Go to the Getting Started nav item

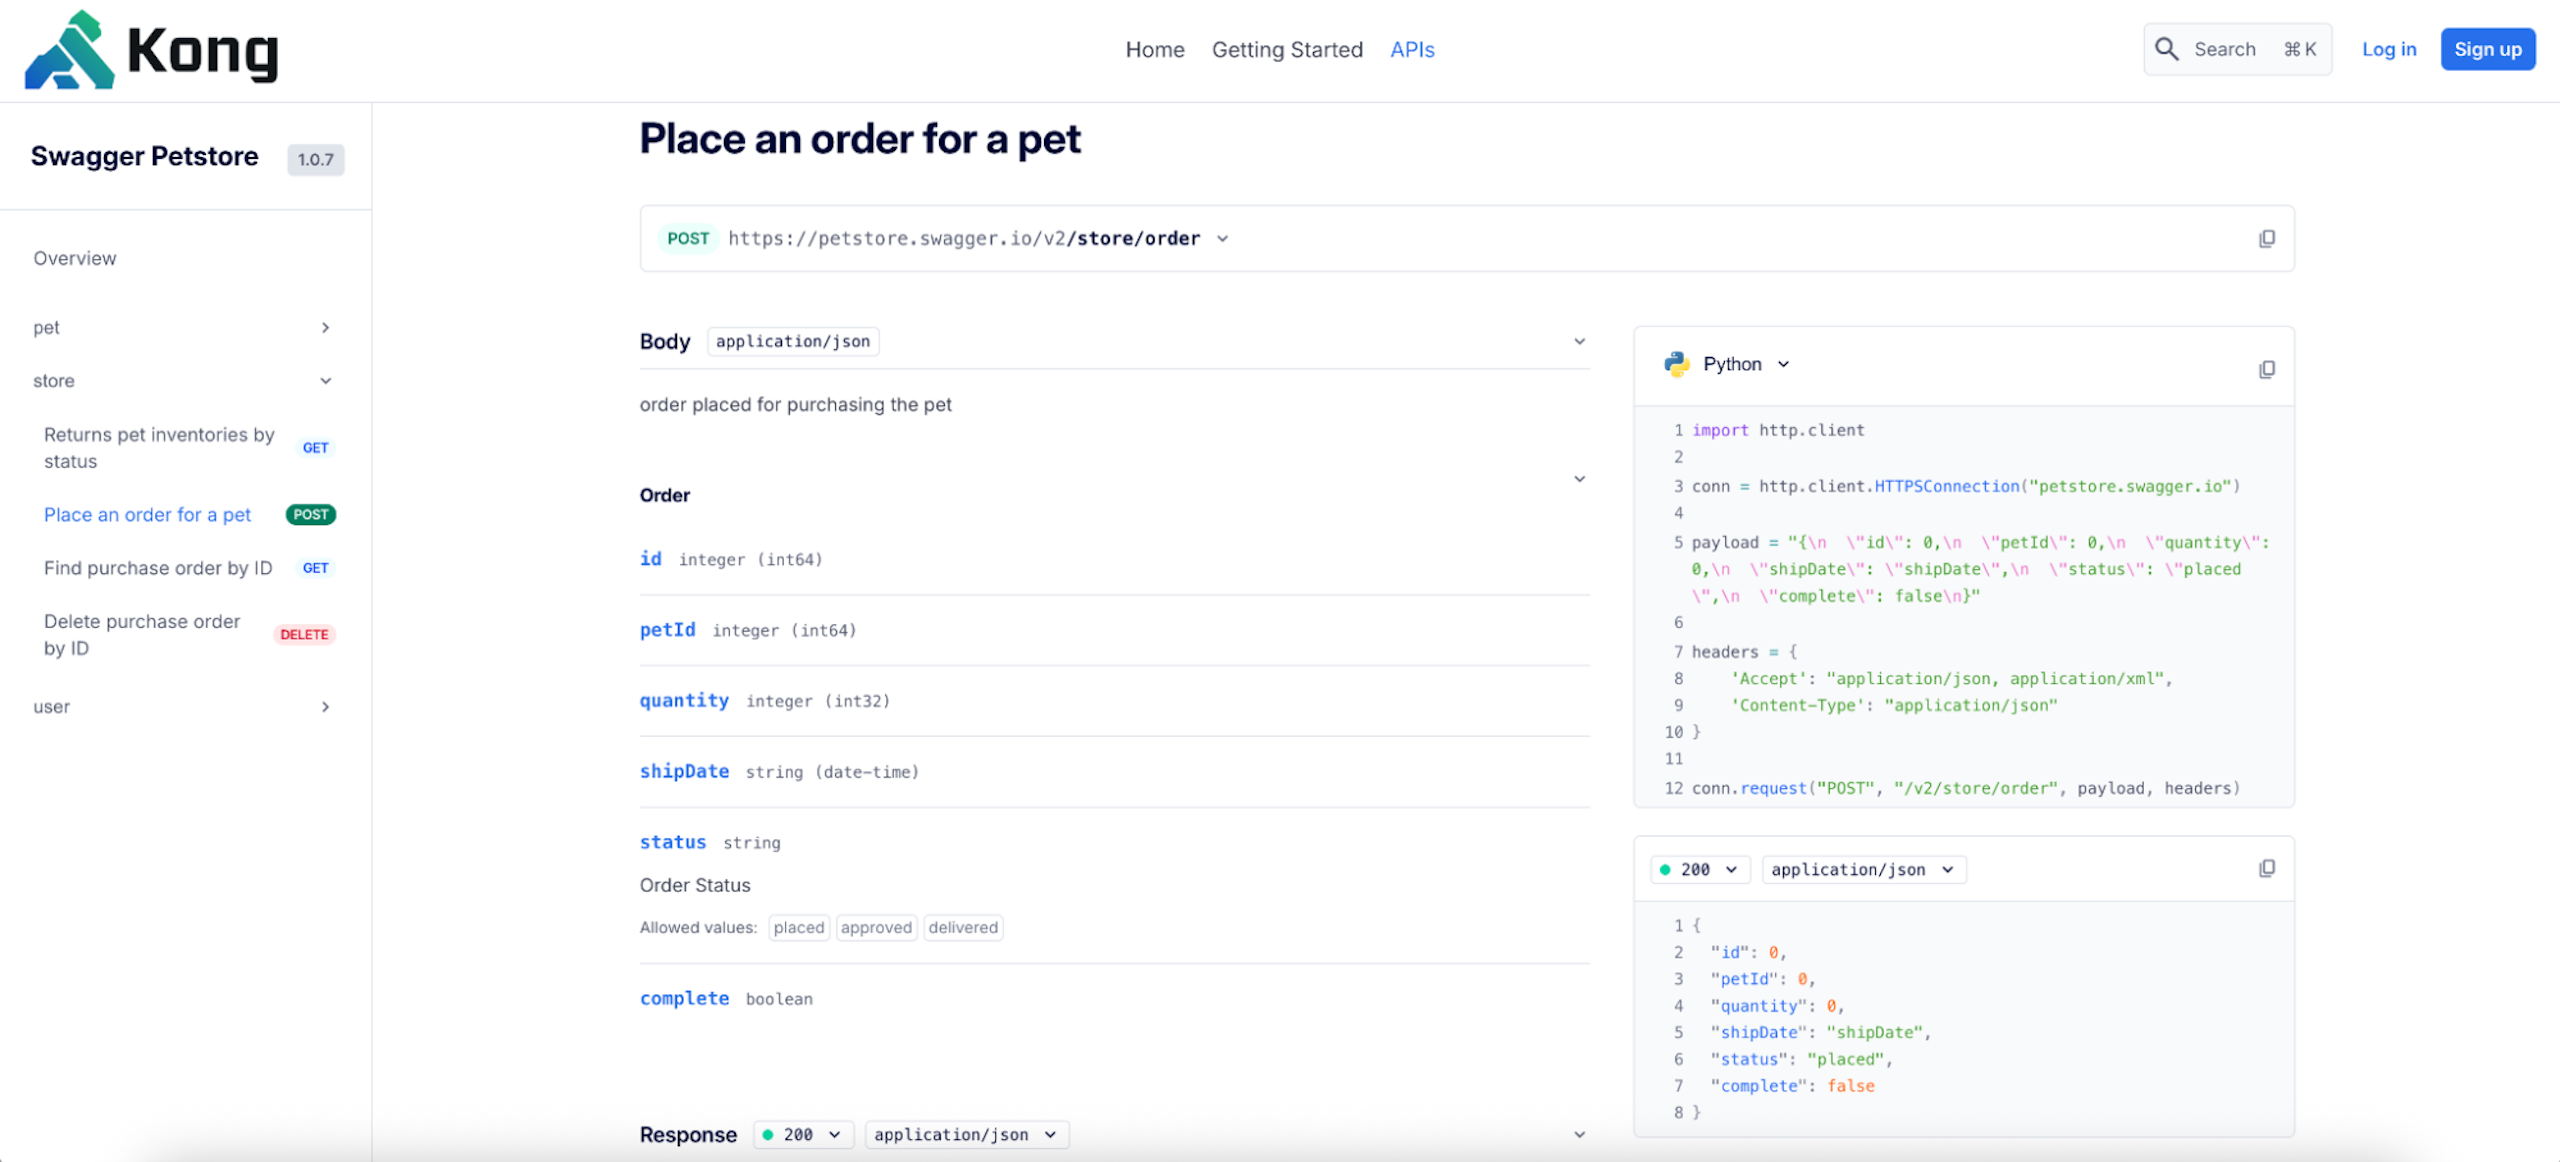click(1286, 50)
